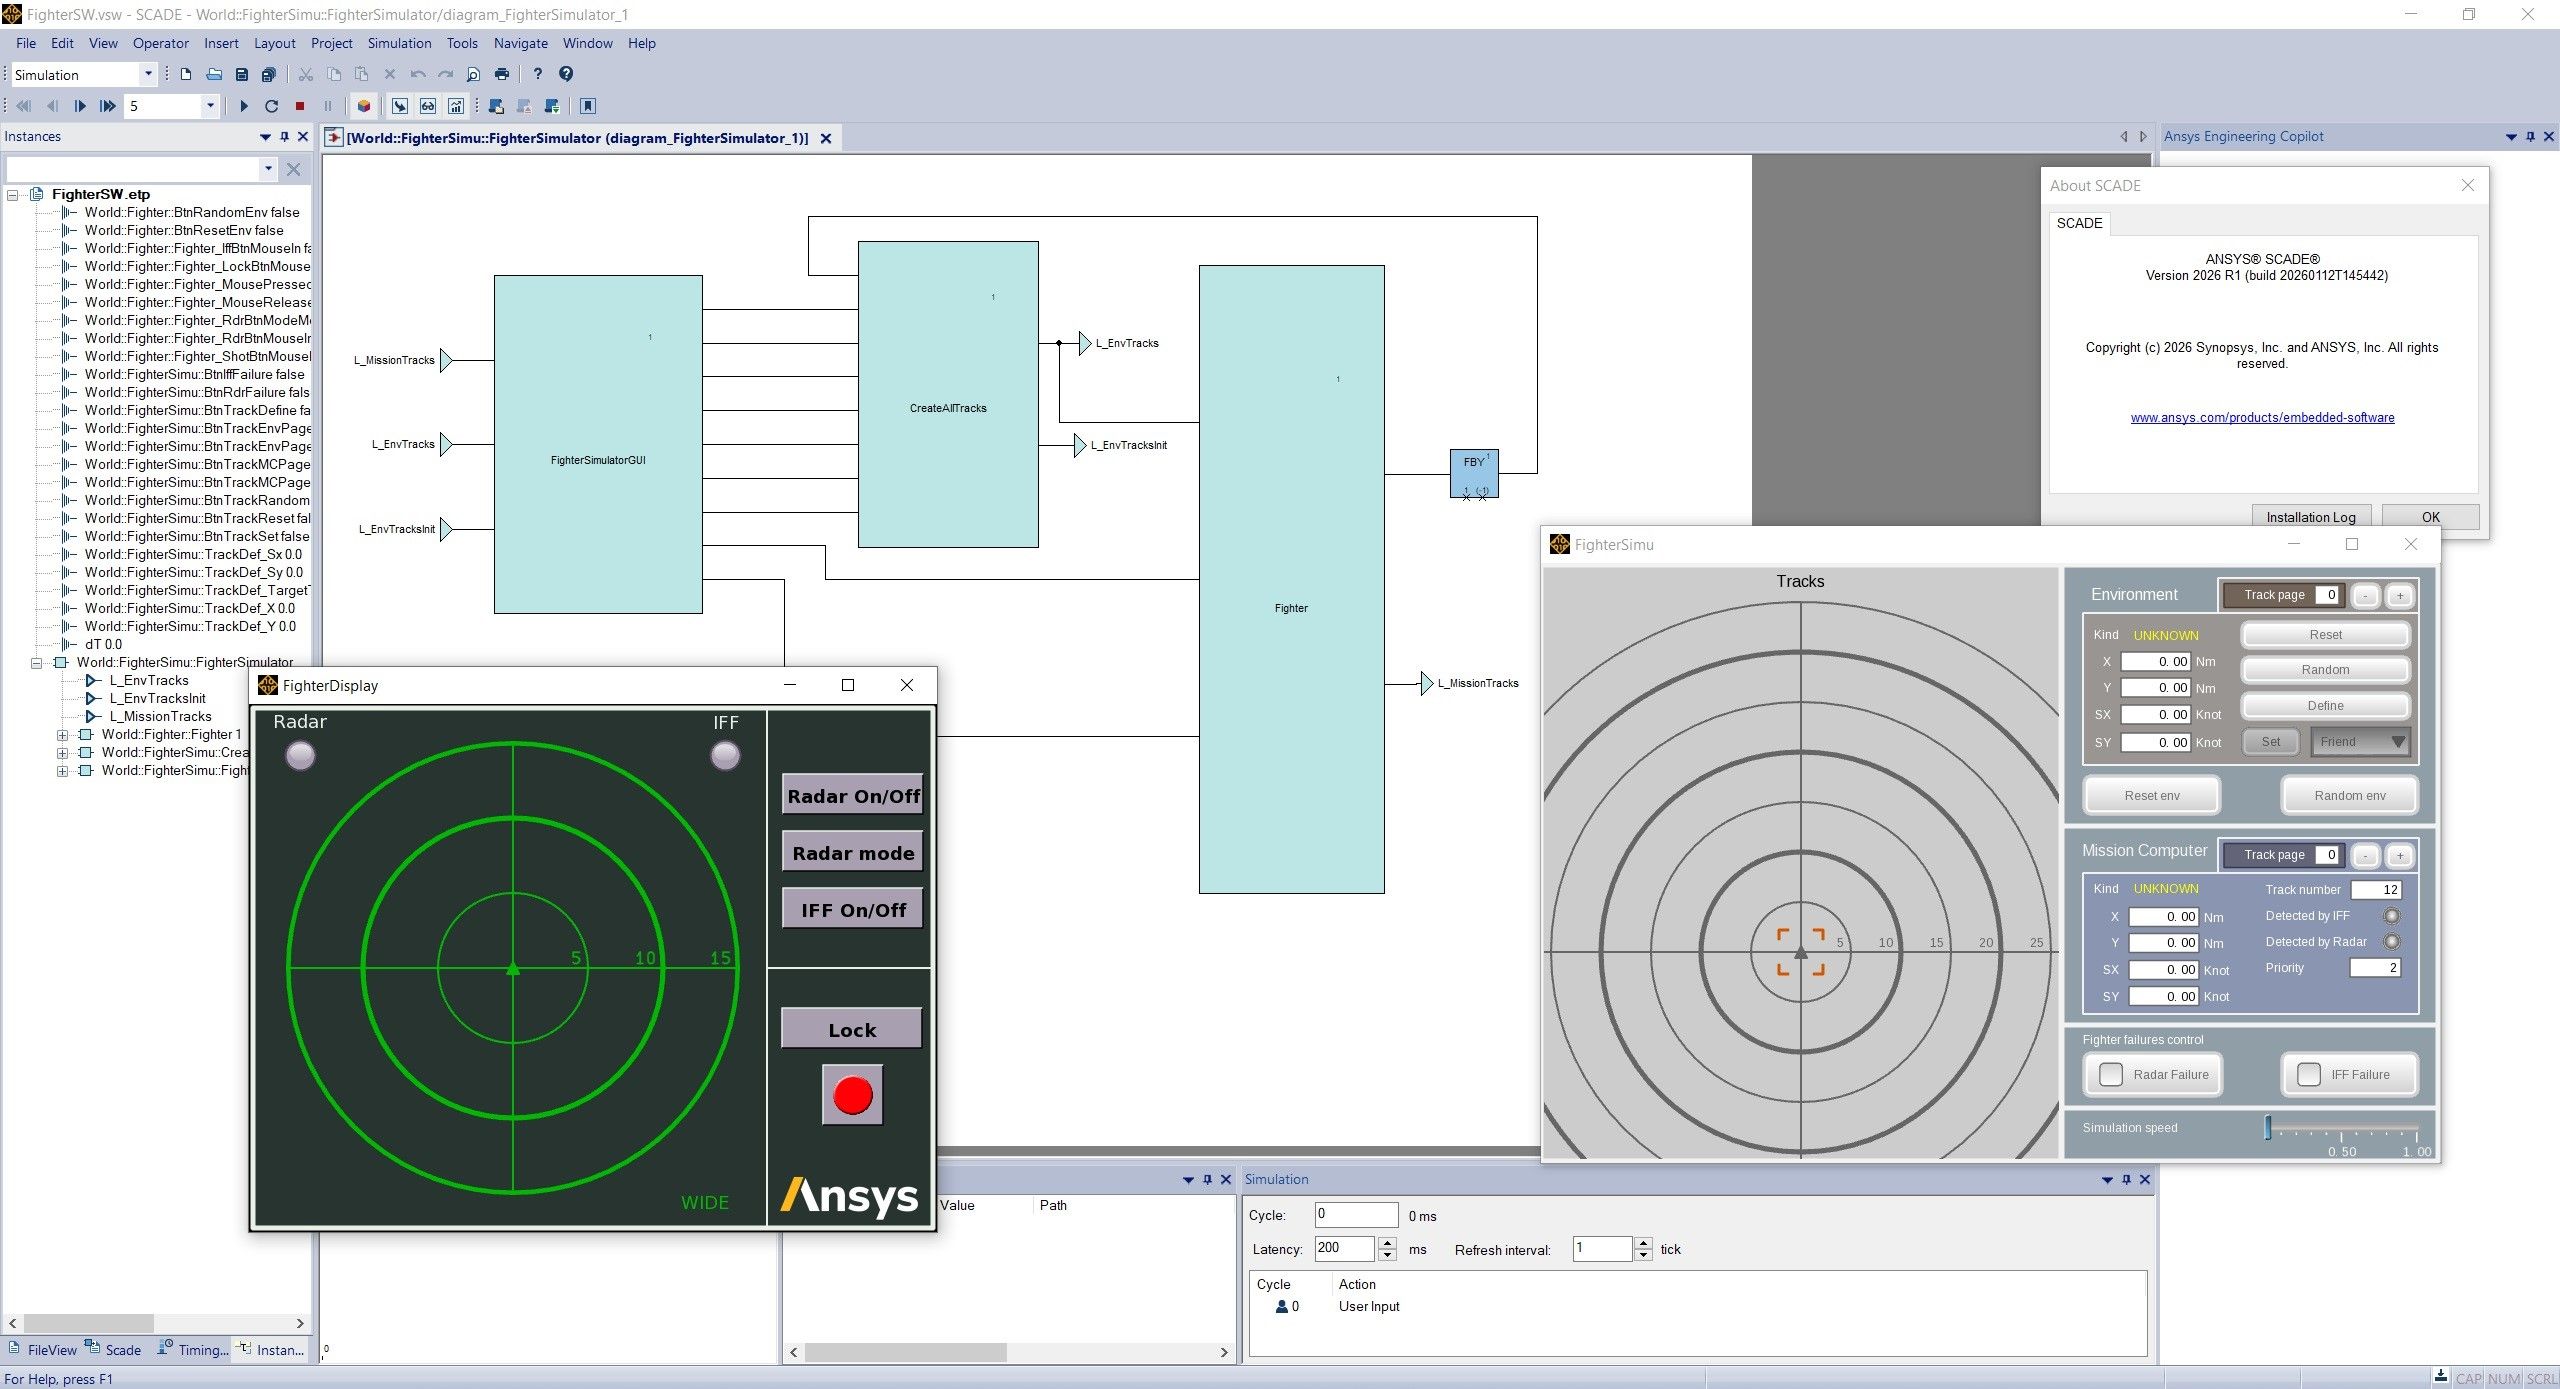Click the load scenario icon
Image resolution: width=2560 pixels, height=1389 pixels.
pos(496,106)
